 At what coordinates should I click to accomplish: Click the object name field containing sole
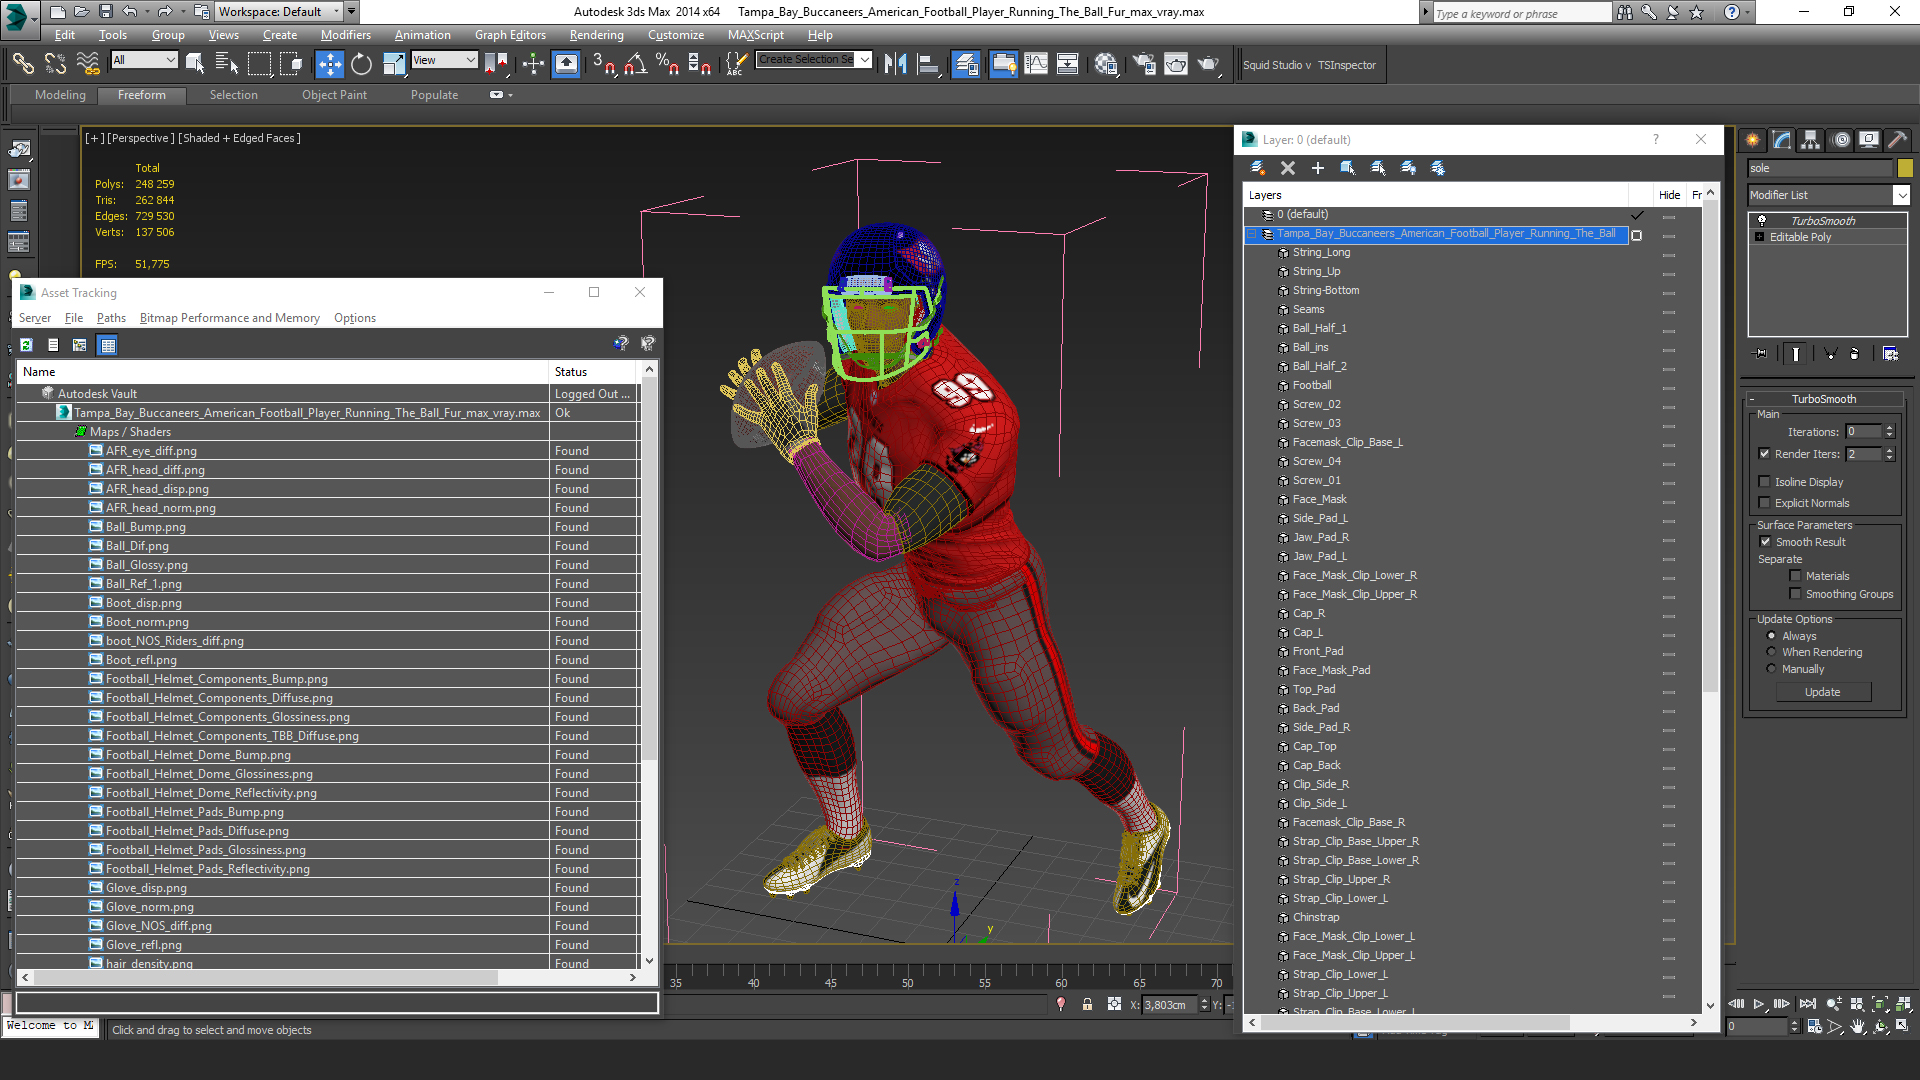coord(1820,168)
